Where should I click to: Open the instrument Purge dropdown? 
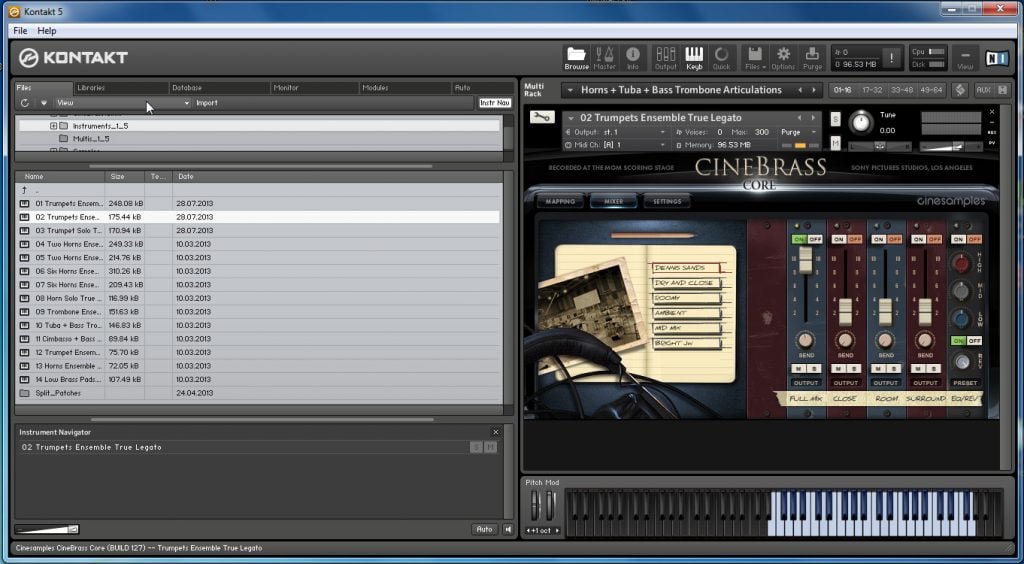click(x=799, y=132)
